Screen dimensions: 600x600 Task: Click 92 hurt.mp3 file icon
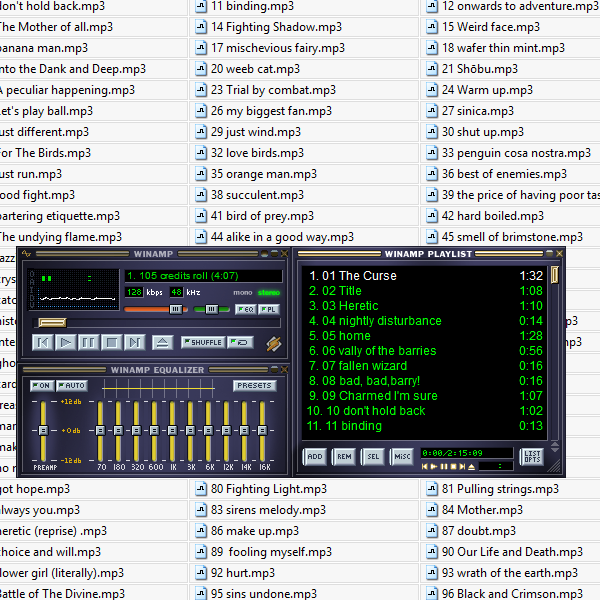coord(201,573)
